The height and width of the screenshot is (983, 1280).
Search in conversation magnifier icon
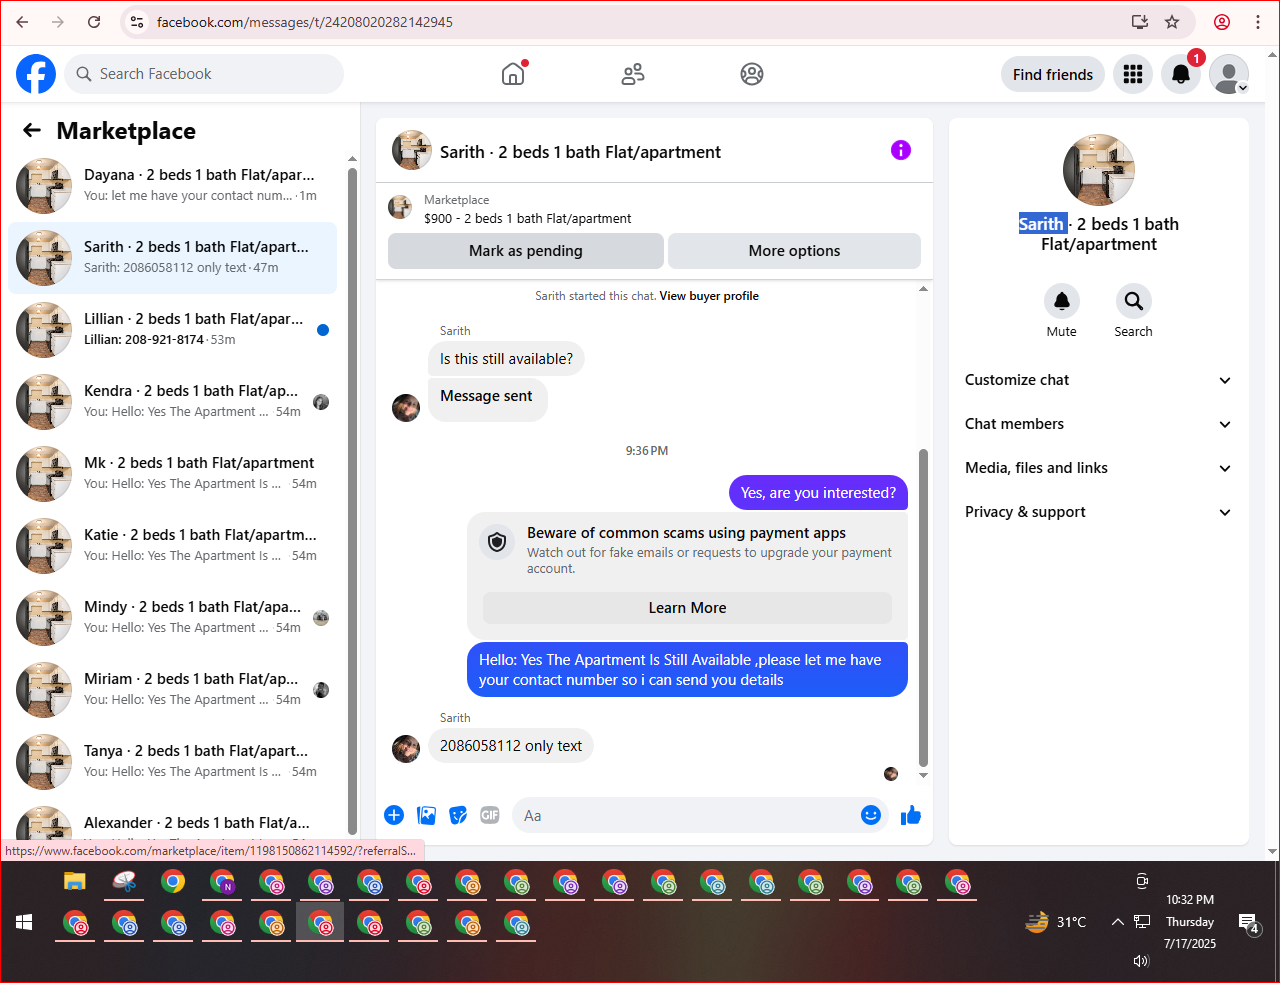tap(1134, 301)
